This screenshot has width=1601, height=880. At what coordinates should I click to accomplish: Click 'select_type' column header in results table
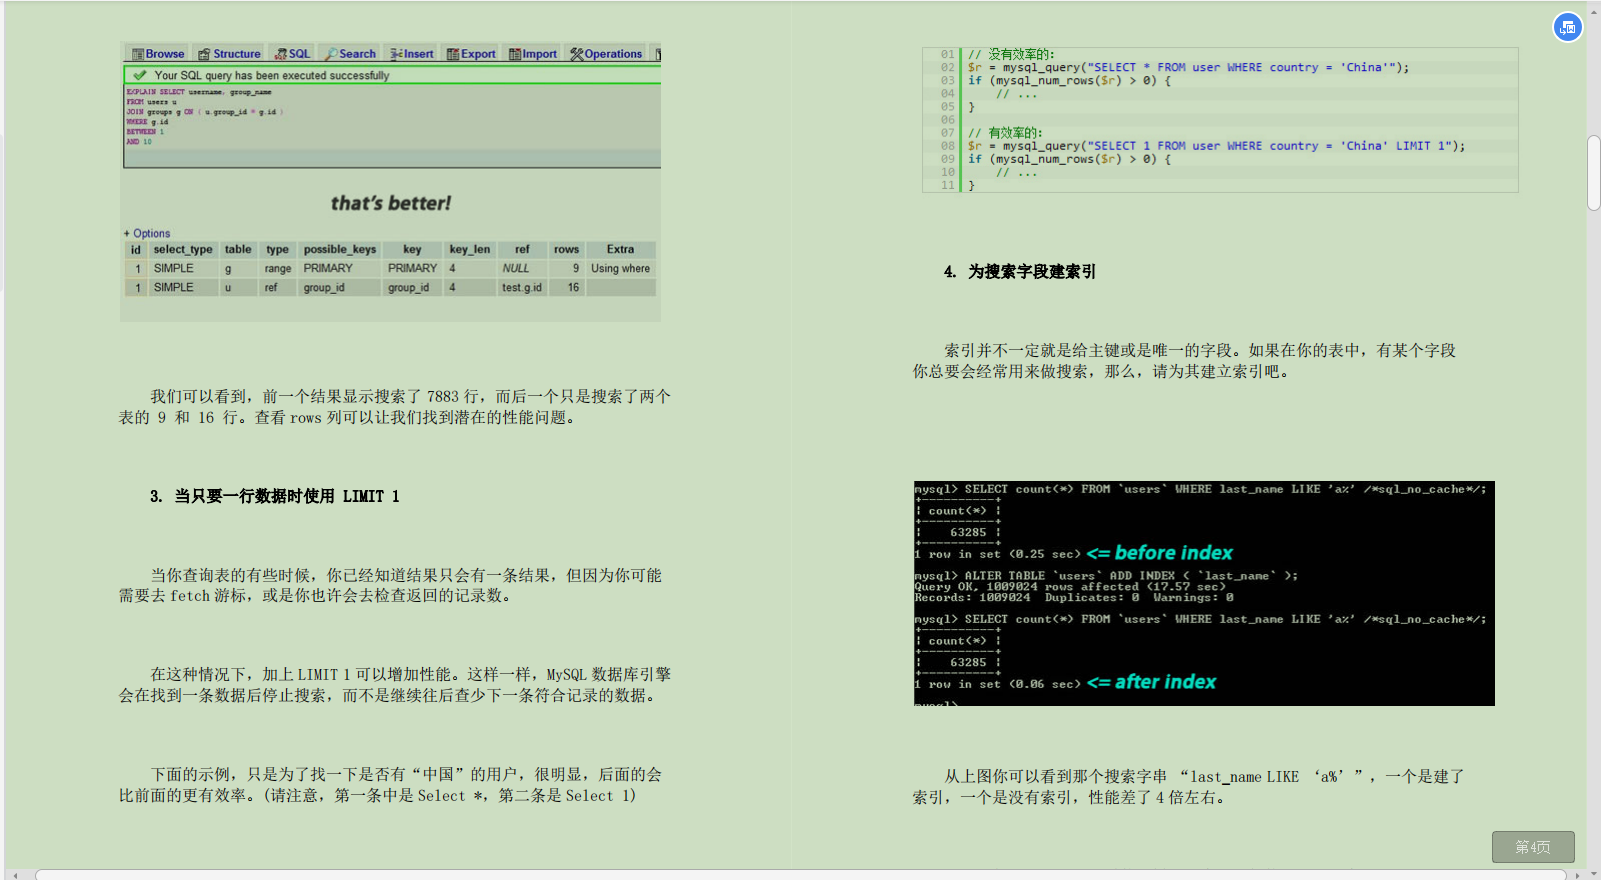[183, 249]
